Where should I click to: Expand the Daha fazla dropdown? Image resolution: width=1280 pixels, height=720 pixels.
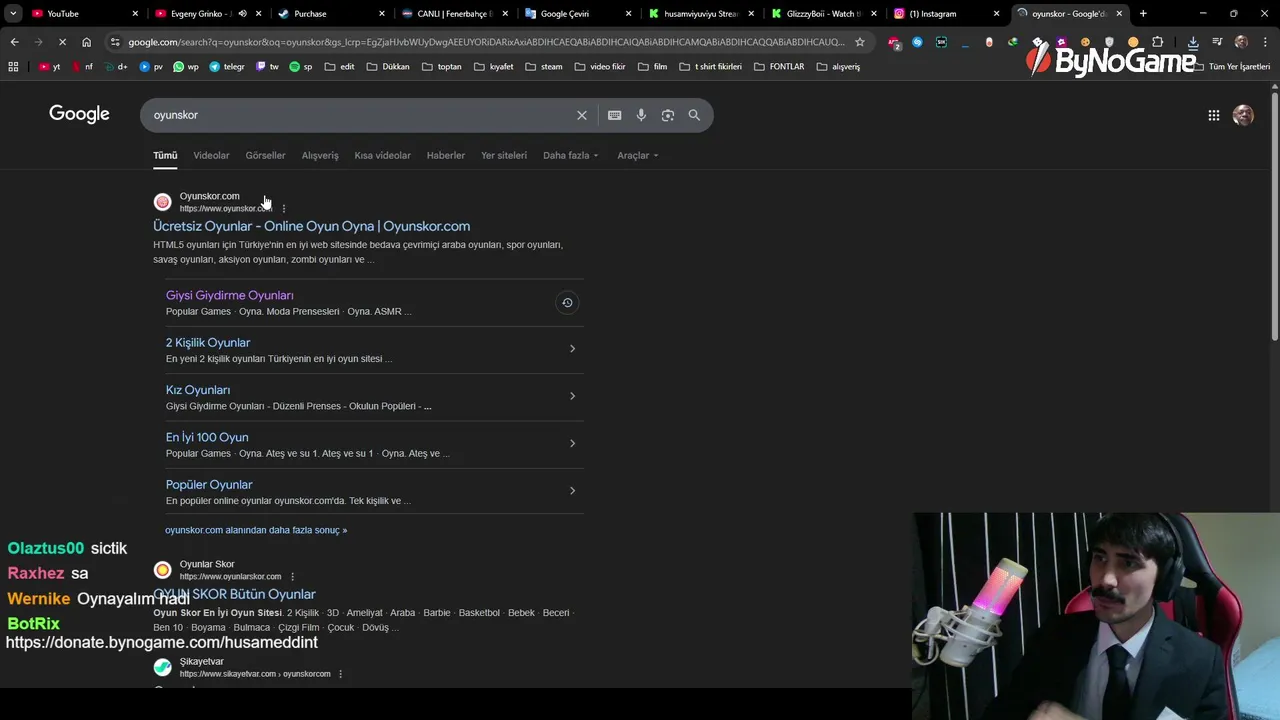[x=570, y=155]
